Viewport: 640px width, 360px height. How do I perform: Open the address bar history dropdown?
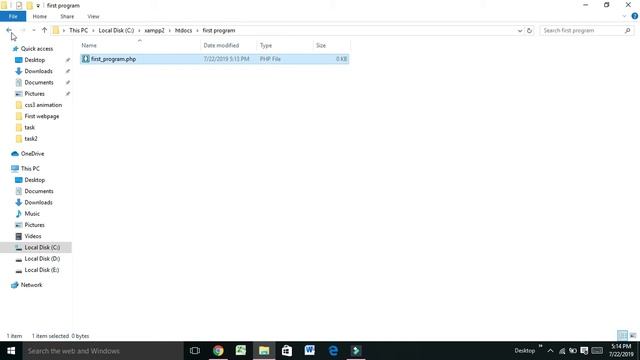[520, 31]
